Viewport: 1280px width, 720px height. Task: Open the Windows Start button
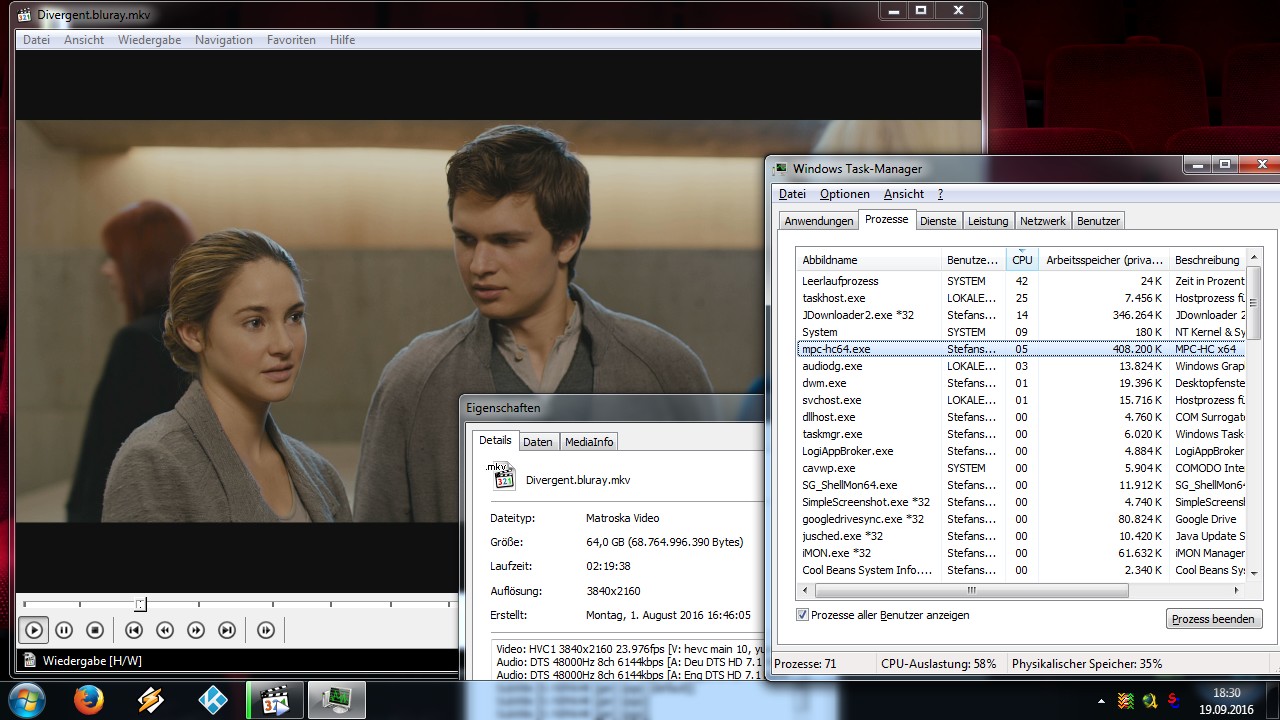pos(26,699)
